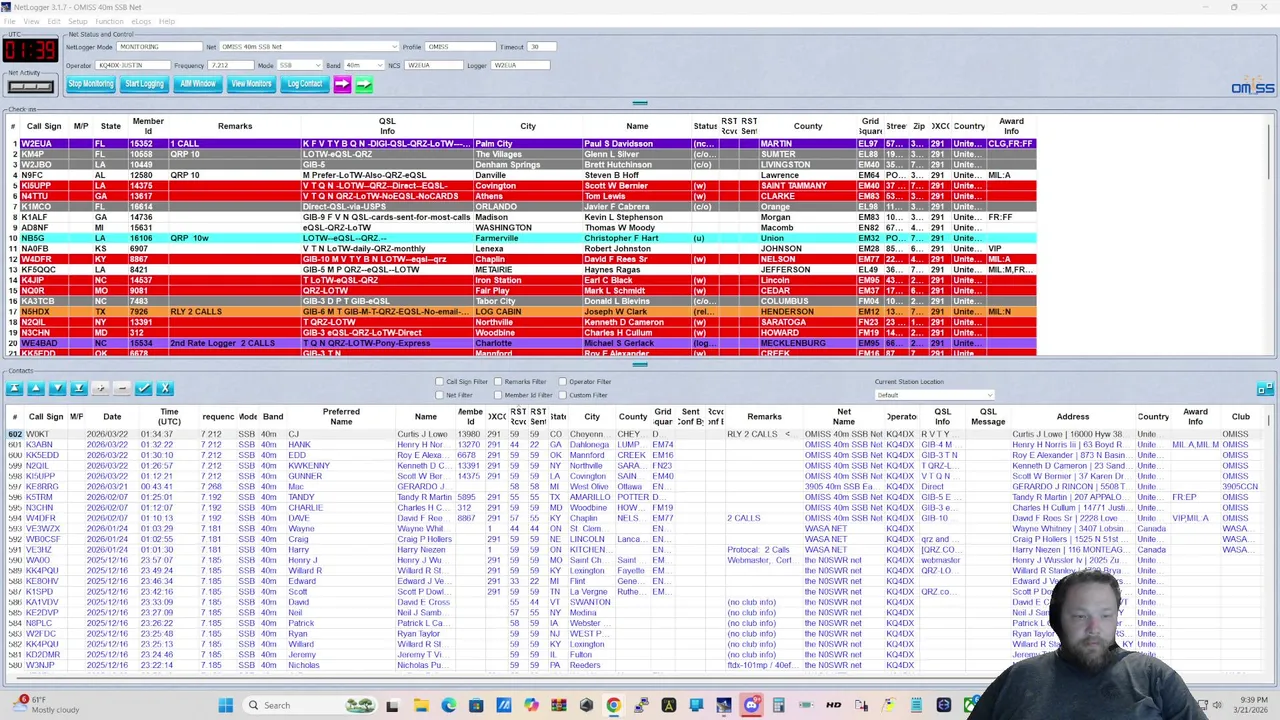The image size is (1280, 720).
Task: Open the Mode dropdown showing SSB
Action: click(x=299, y=65)
